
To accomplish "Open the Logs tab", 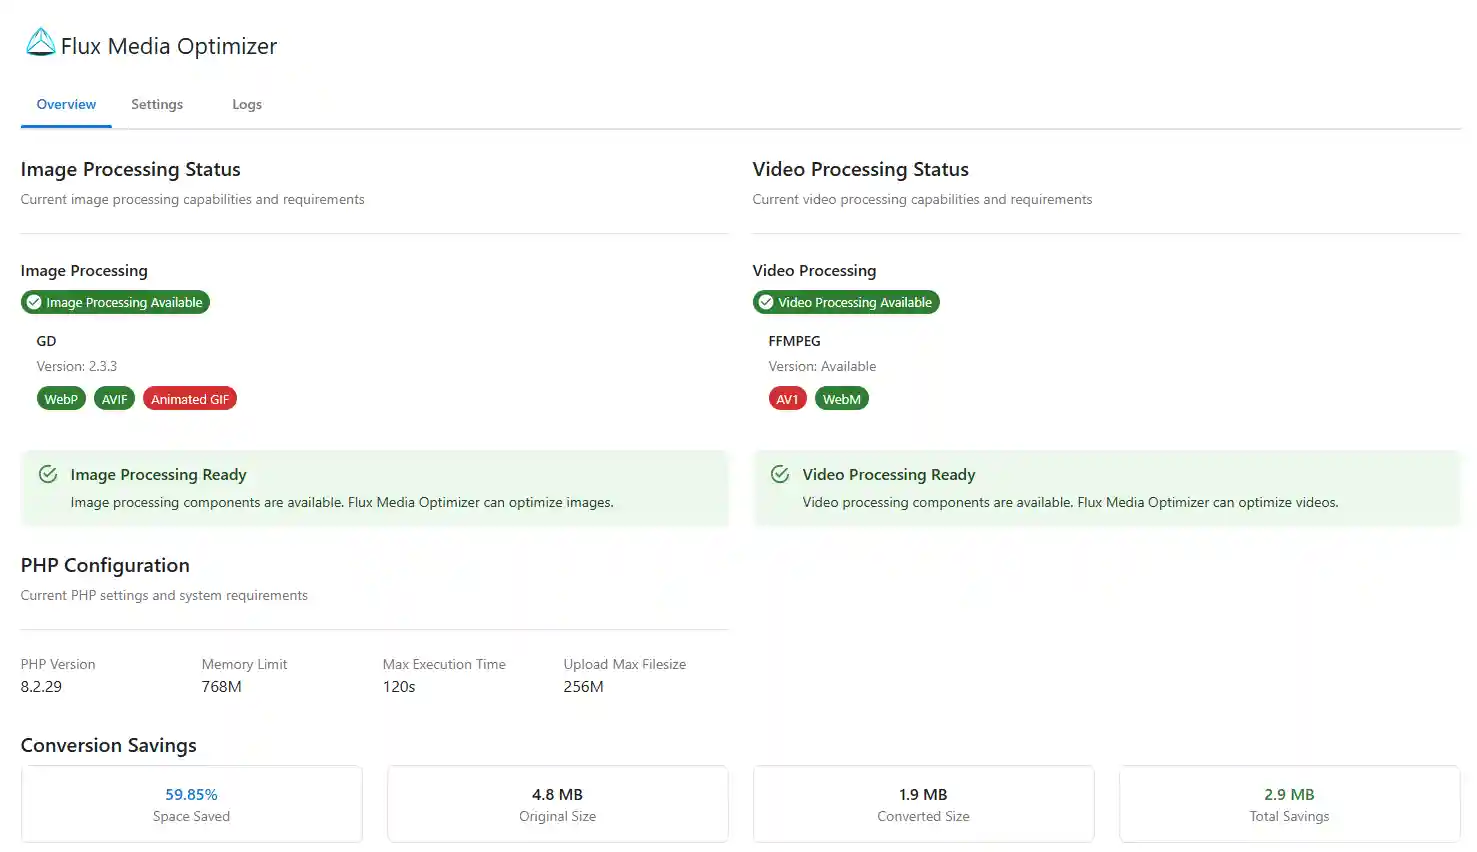I will click(x=247, y=104).
